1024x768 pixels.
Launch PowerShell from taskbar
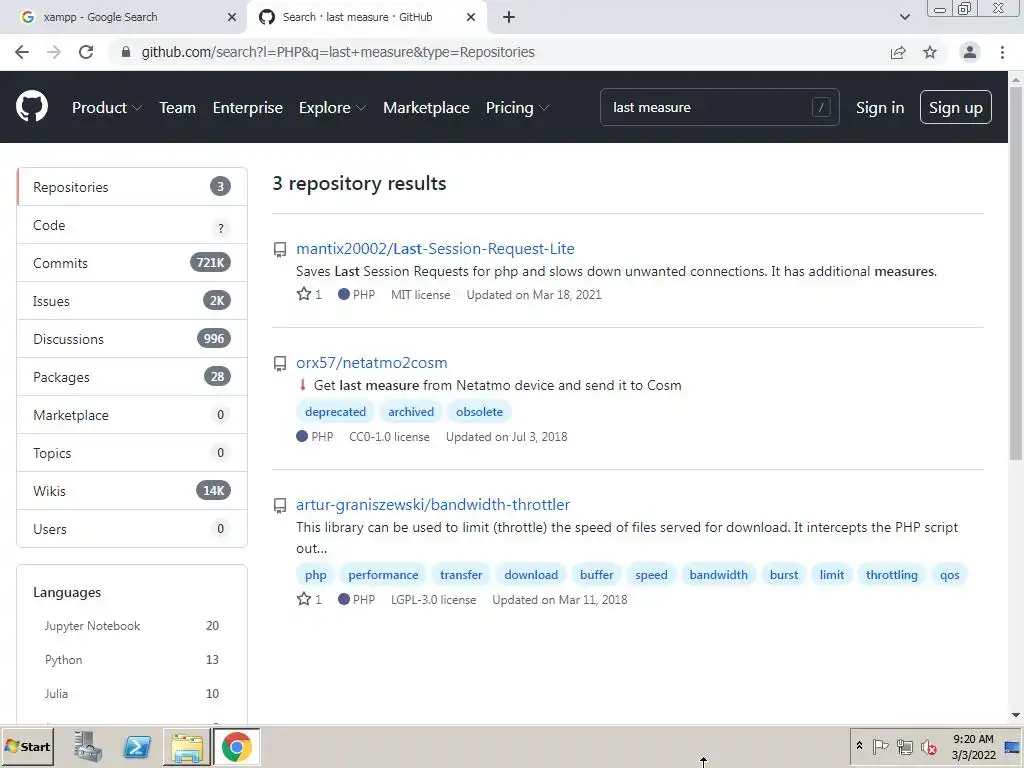(x=137, y=746)
